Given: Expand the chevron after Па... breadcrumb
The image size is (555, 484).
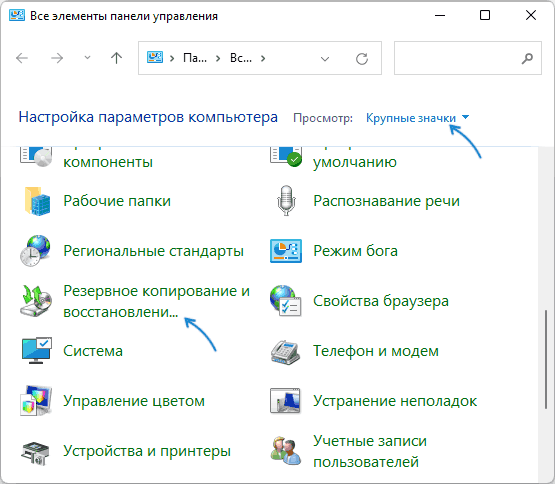Looking at the screenshot, I should coord(218,58).
